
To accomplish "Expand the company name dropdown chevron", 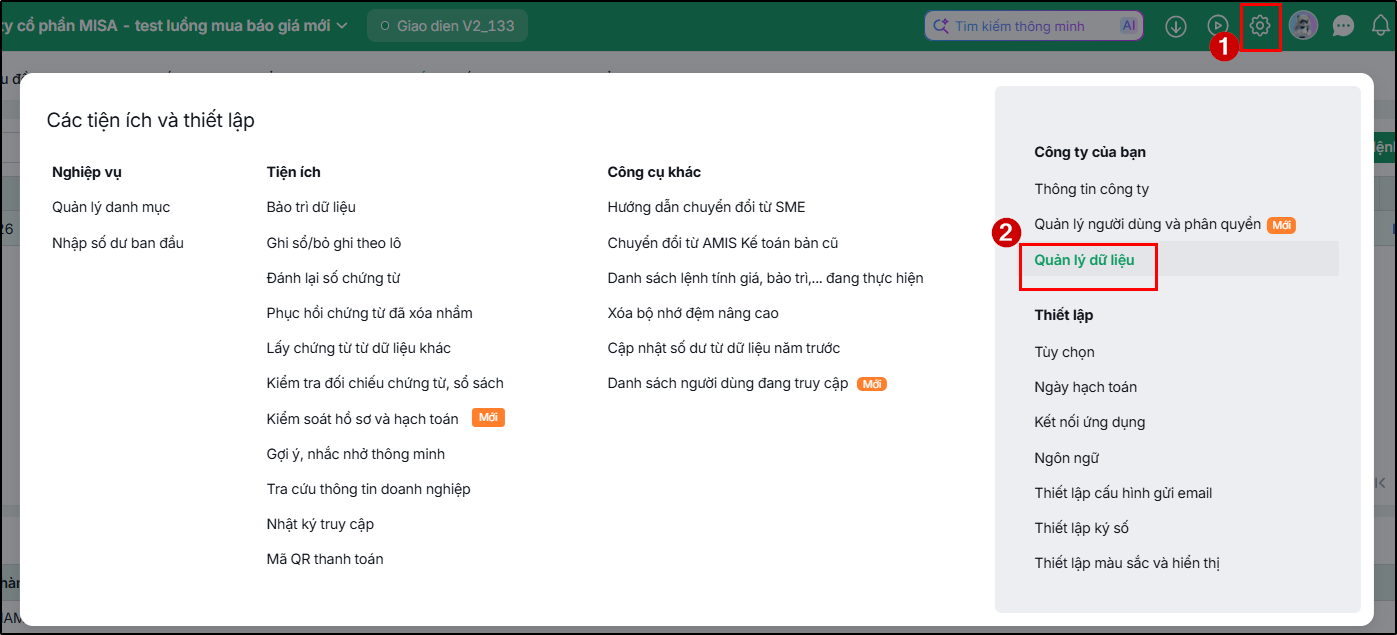I will pyautogui.click(x=342, y=26).
